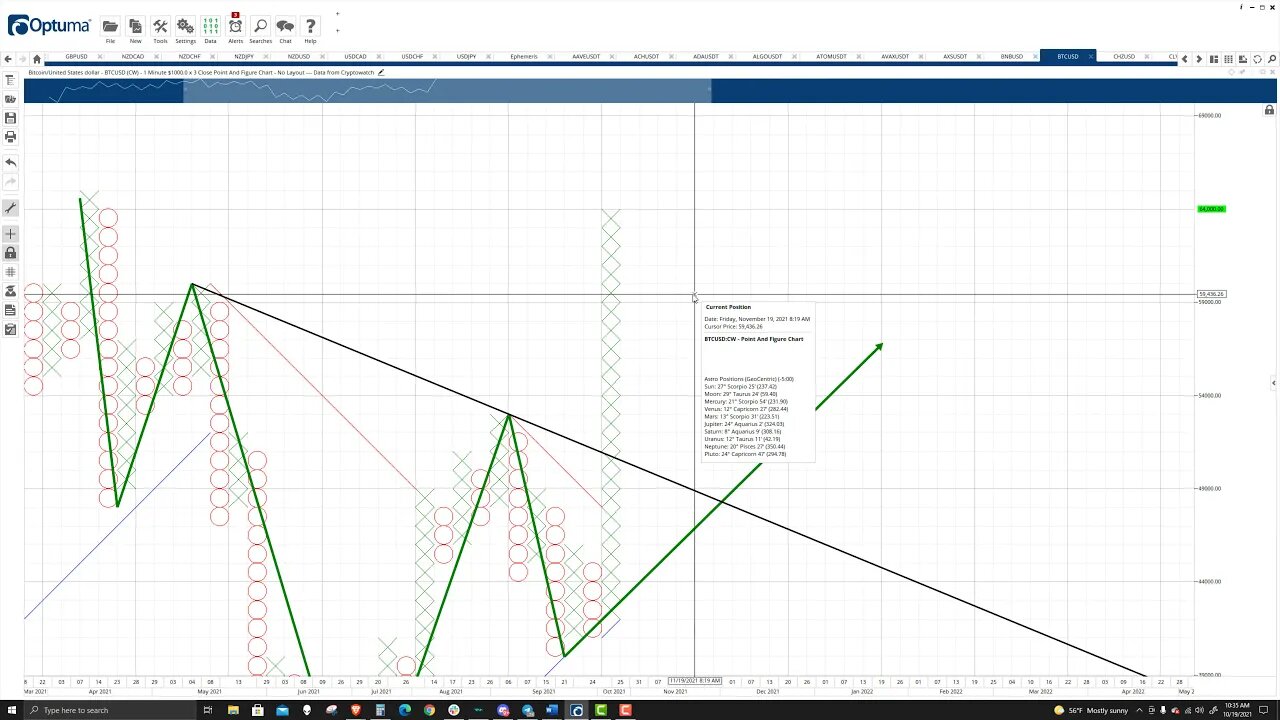Open the Chat bubbles icon

point(285,27)
